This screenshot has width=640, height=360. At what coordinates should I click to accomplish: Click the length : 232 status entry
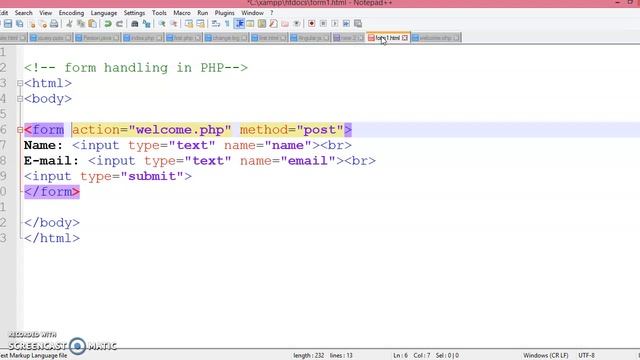[x=309, y=356]
